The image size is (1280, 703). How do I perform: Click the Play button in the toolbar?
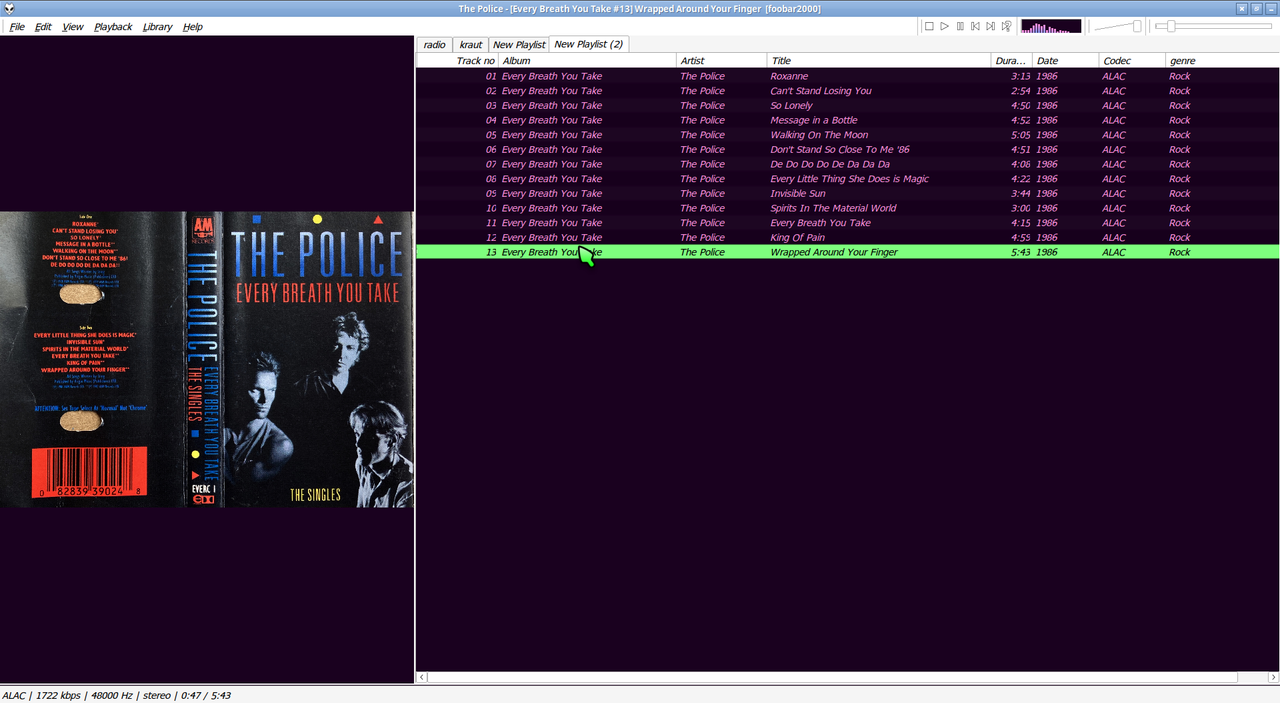944,26
